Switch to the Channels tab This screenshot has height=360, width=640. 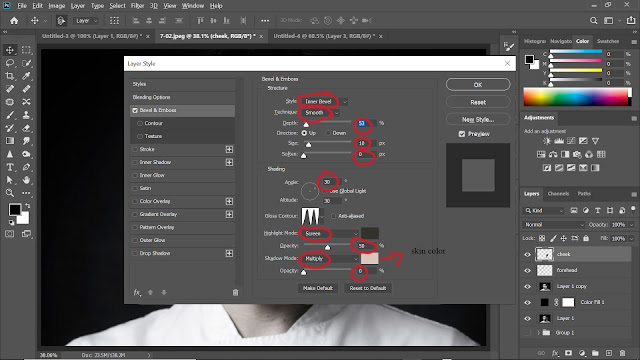558,193
